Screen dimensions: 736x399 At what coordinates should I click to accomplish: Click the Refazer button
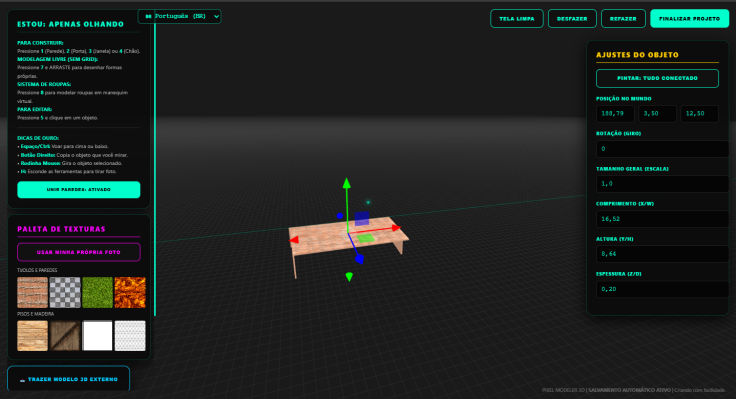623,19
